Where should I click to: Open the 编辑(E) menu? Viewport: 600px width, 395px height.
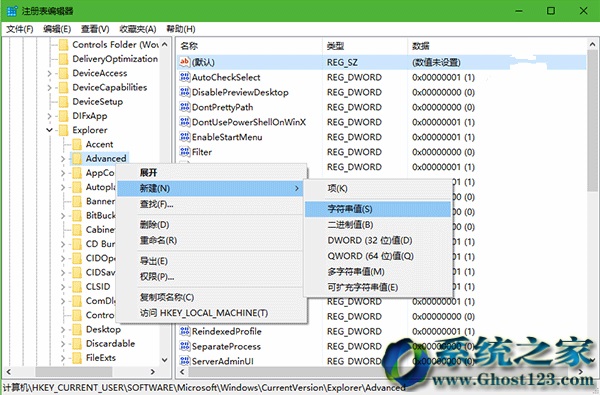point(57,29)
